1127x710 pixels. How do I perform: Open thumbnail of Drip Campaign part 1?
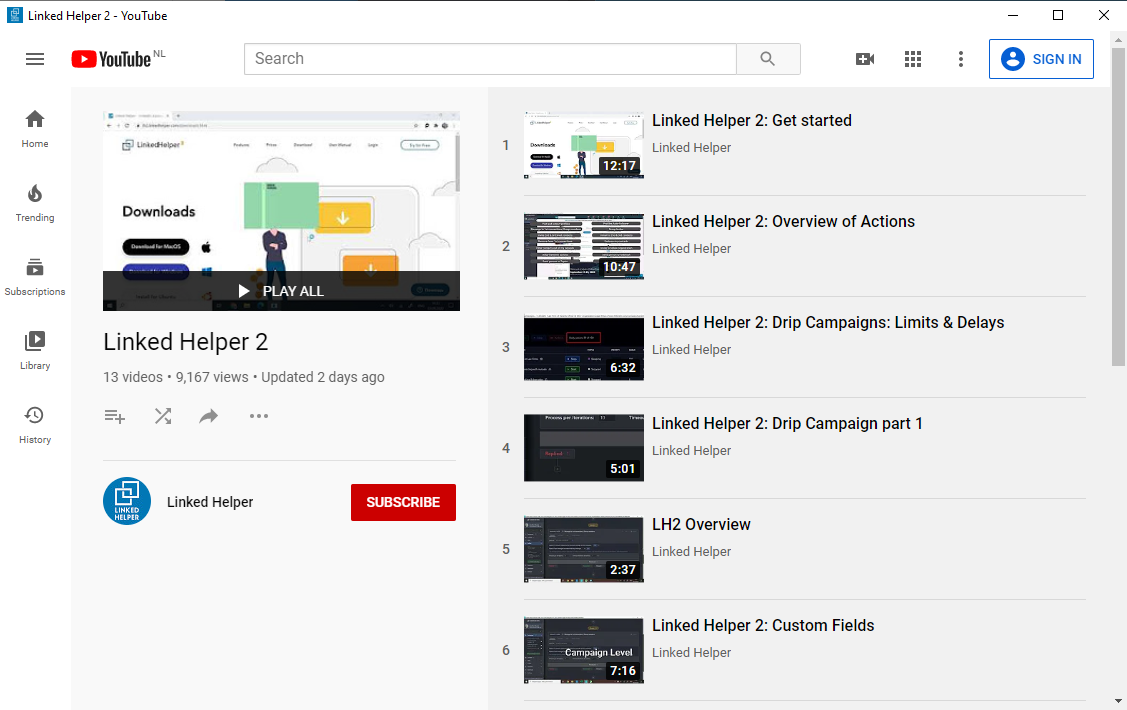point(584,448)
